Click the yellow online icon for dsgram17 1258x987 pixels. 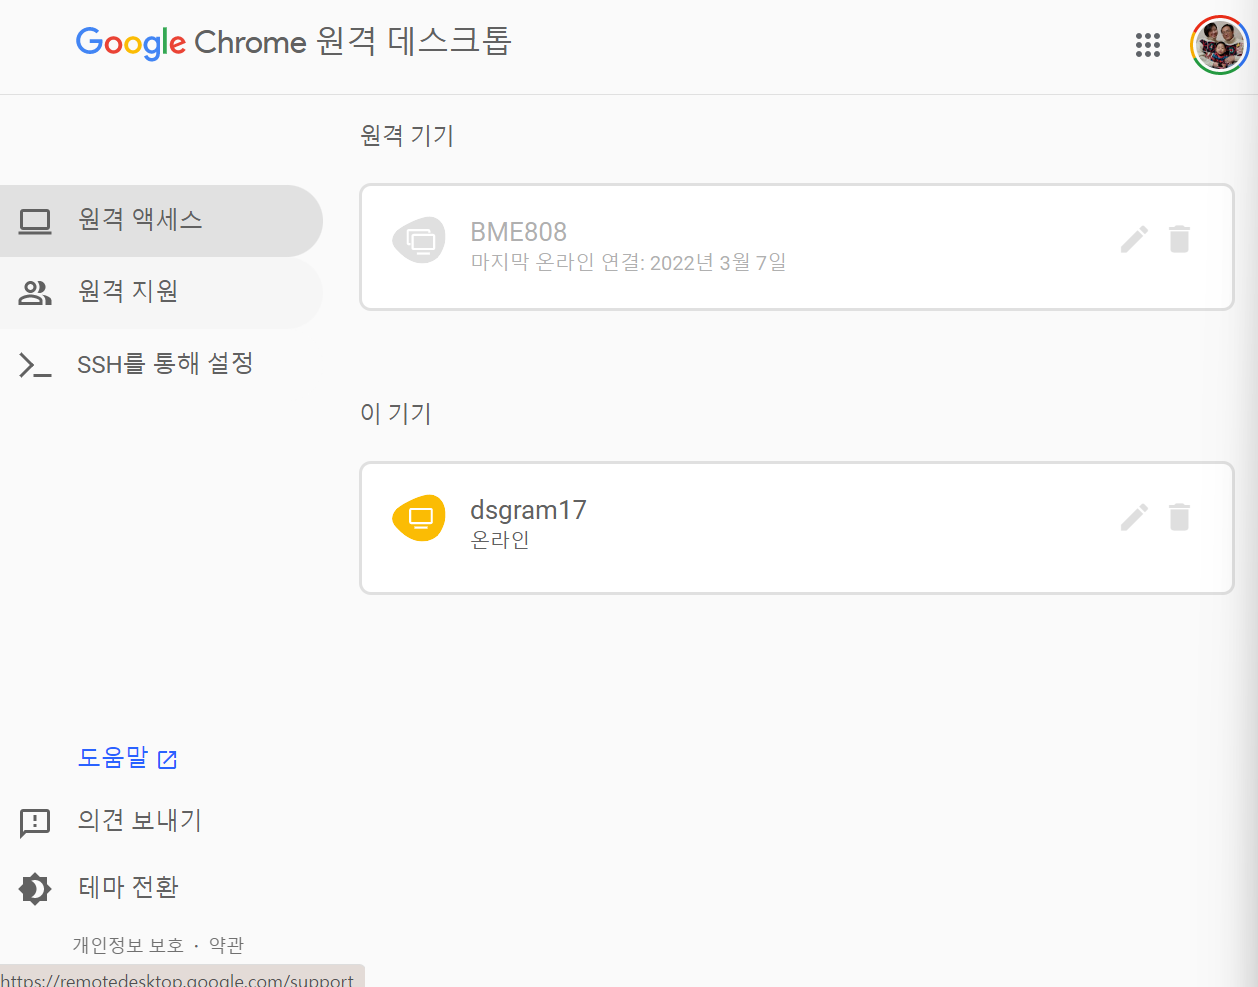(x=419, y=518)
